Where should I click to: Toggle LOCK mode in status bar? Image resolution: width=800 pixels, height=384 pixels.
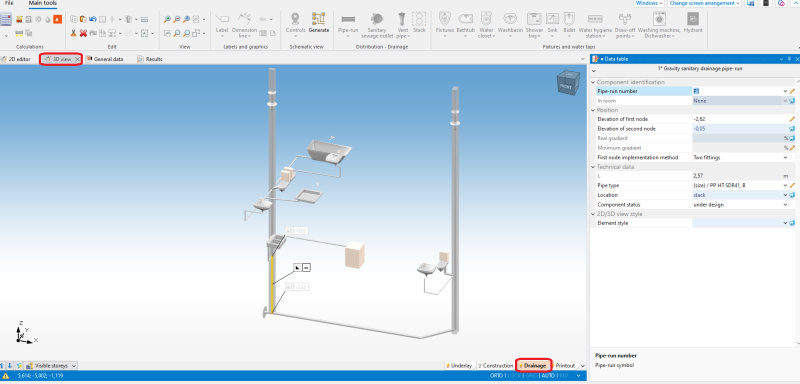513,375
